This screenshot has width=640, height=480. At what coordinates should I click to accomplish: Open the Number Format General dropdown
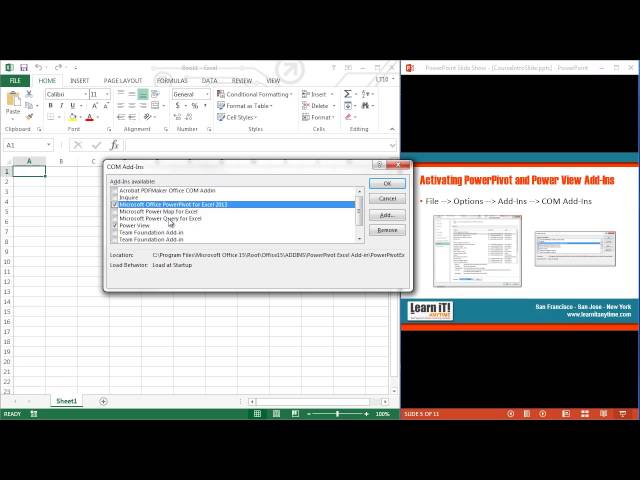point(190,94)
